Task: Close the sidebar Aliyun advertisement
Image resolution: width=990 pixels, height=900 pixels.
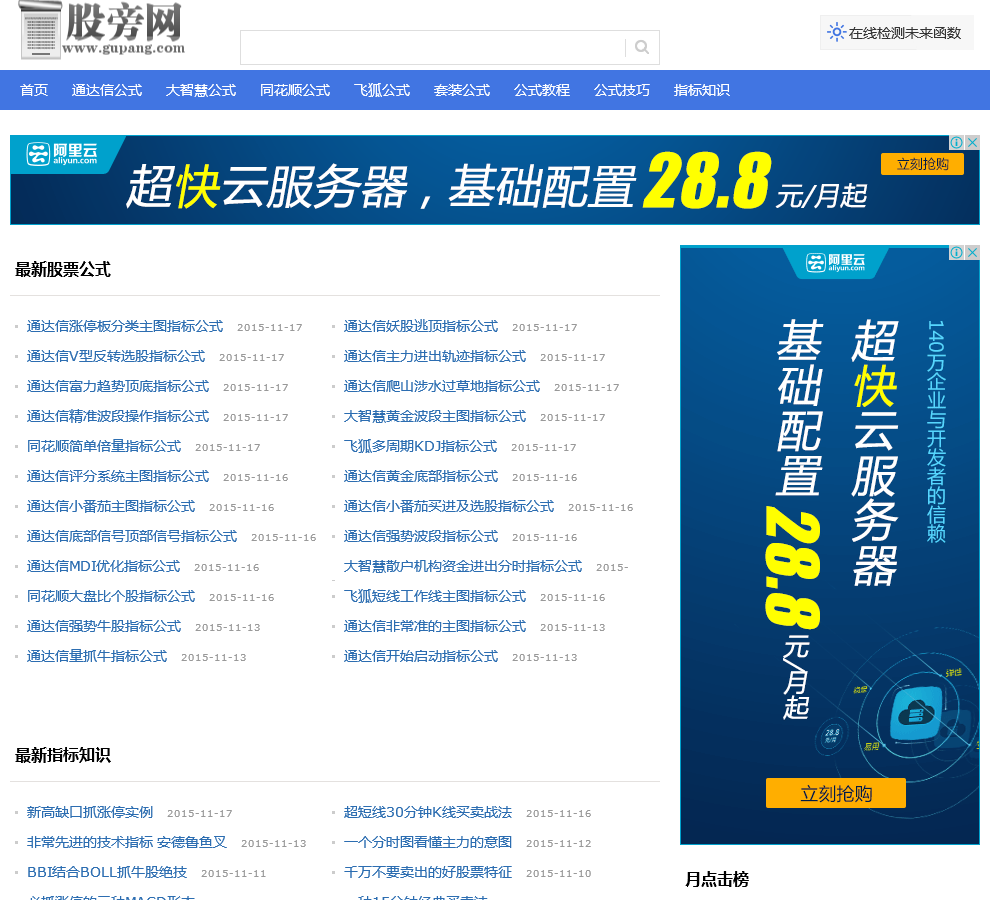Action: click(x=972, y=253)
